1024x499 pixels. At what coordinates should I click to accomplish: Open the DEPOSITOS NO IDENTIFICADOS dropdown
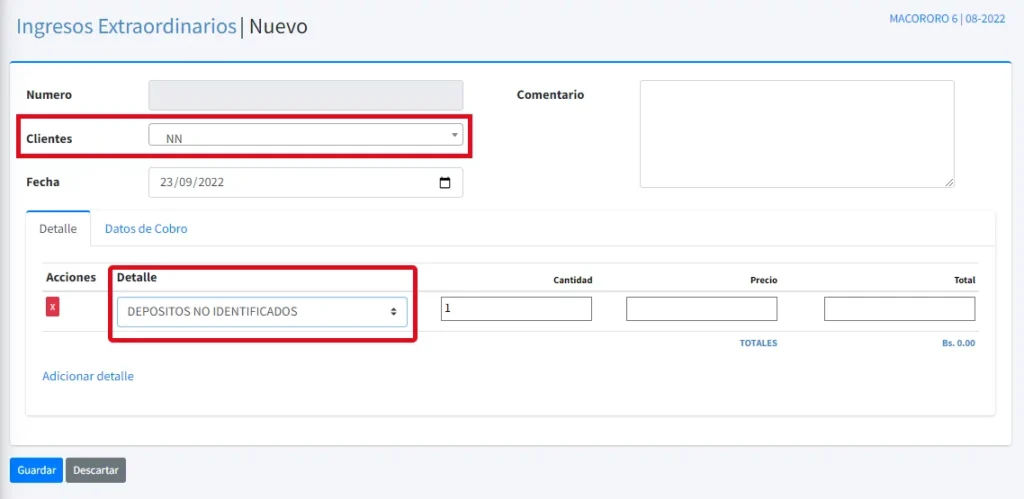(x=261, y=311)
